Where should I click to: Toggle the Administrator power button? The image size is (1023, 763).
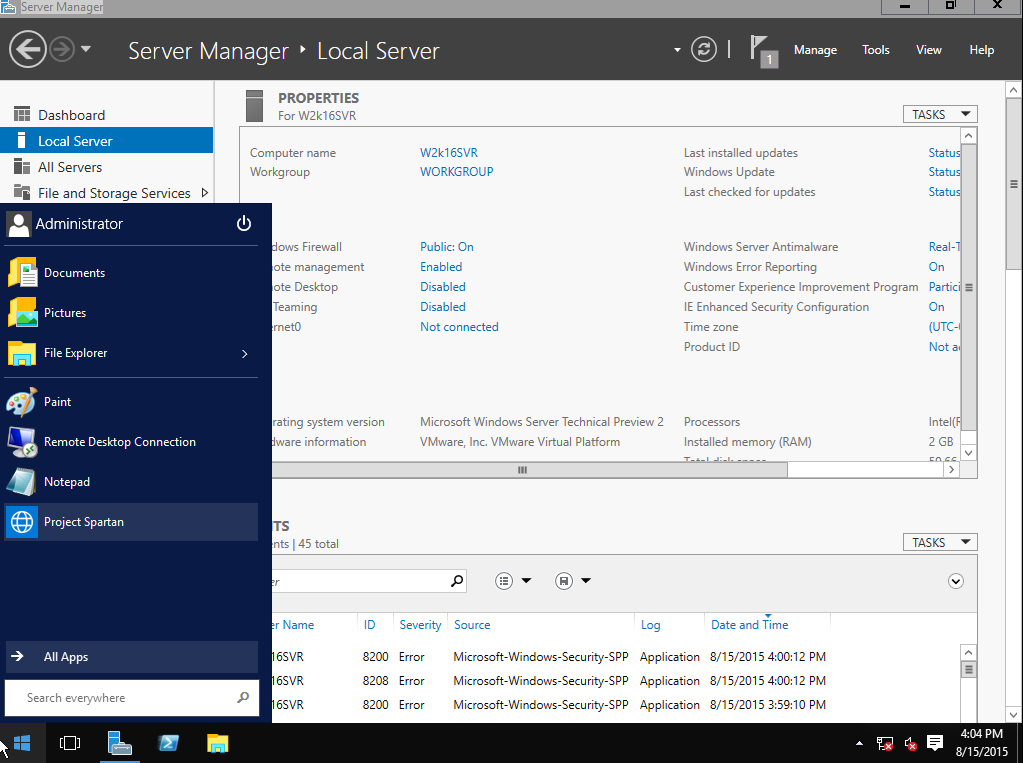point(244,223)
